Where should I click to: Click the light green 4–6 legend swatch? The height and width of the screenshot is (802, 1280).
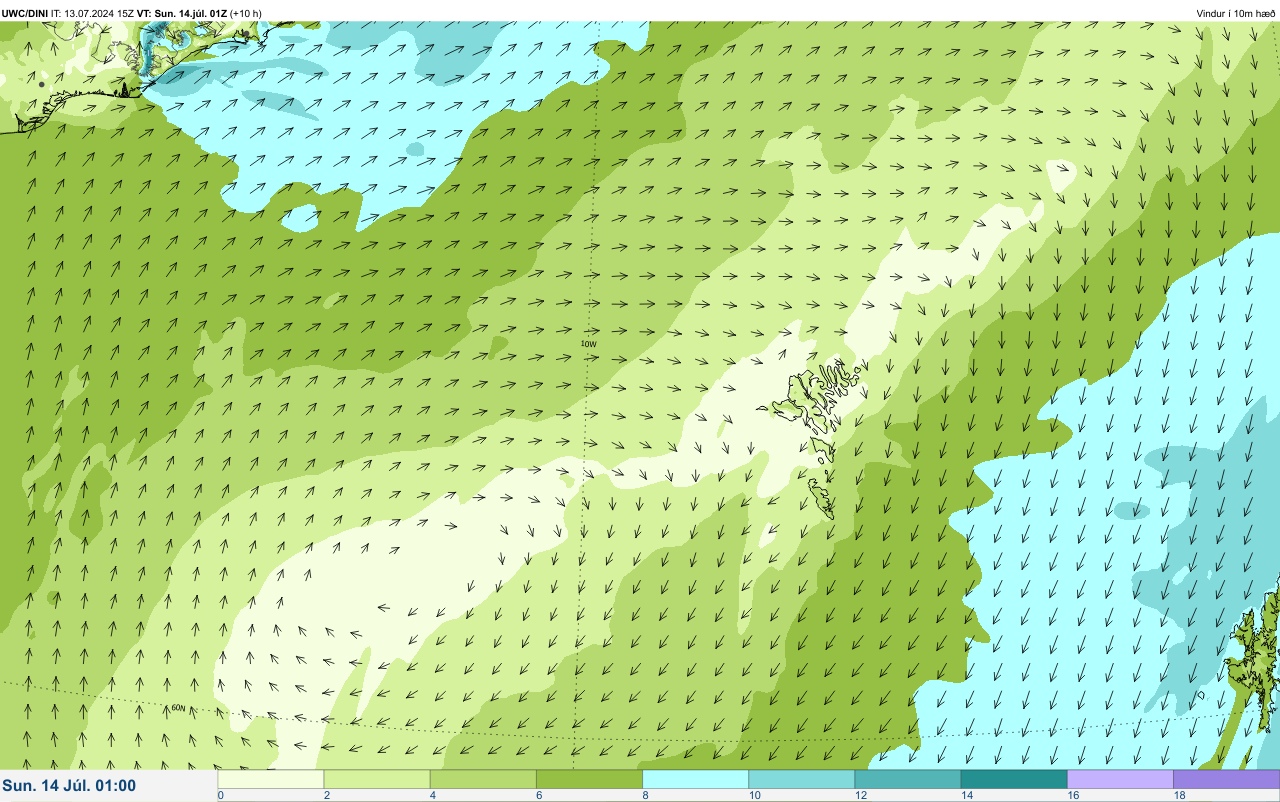point(483,779)
